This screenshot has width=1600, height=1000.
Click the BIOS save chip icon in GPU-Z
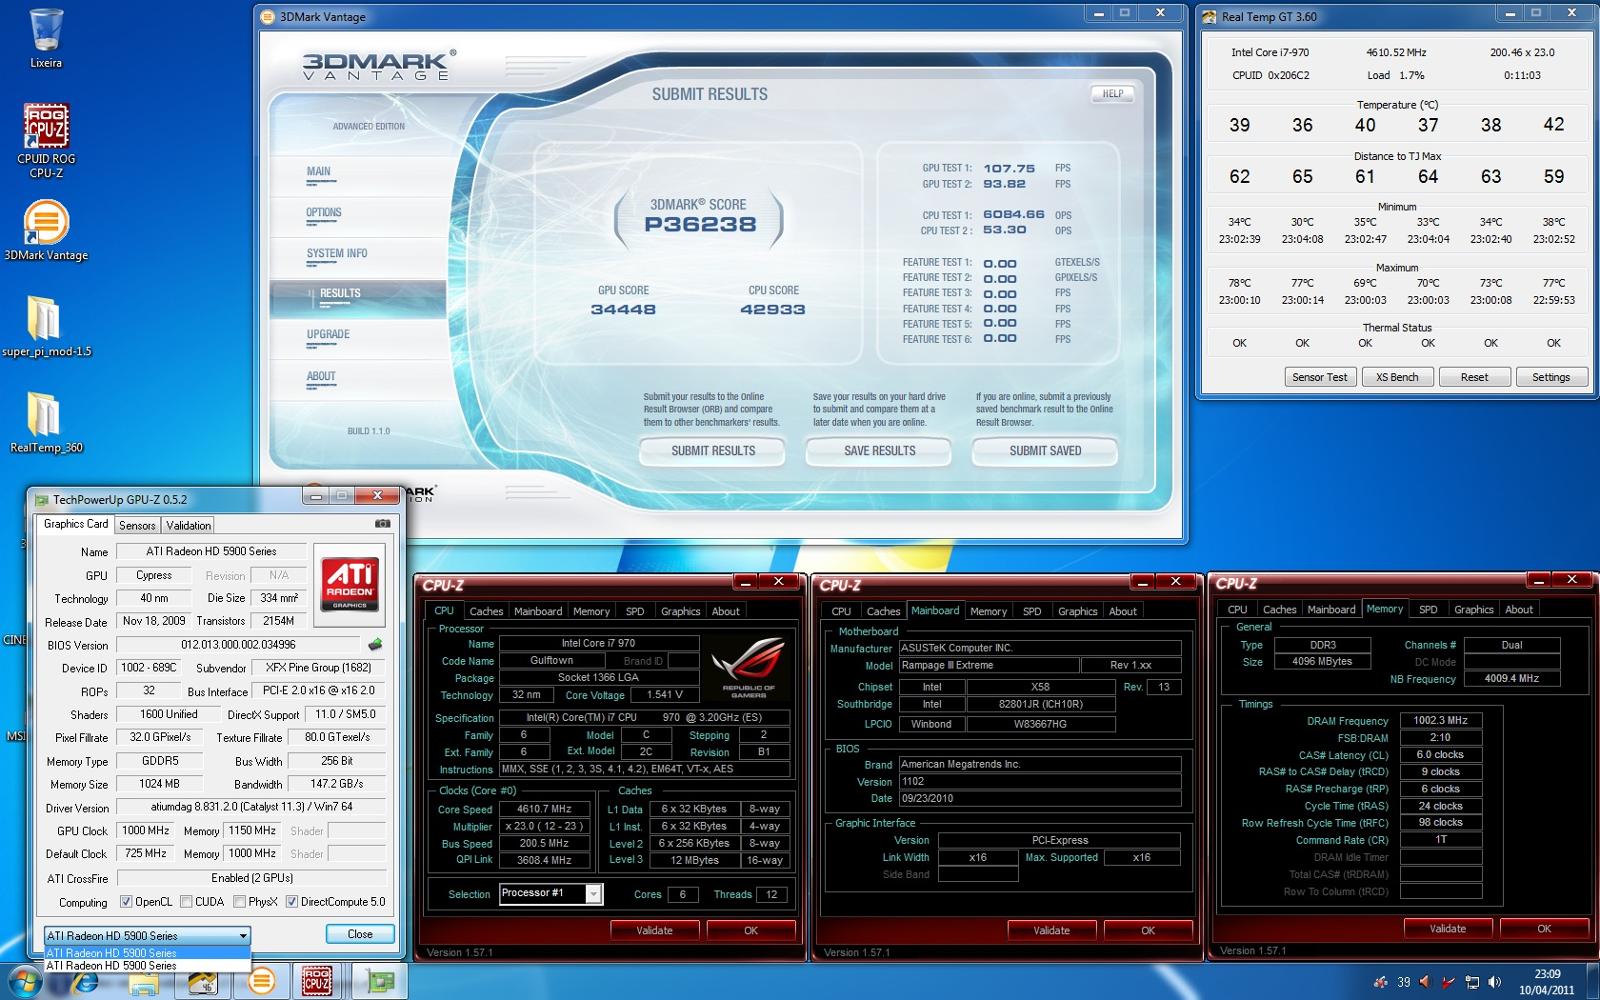click(x=375, y=644)
